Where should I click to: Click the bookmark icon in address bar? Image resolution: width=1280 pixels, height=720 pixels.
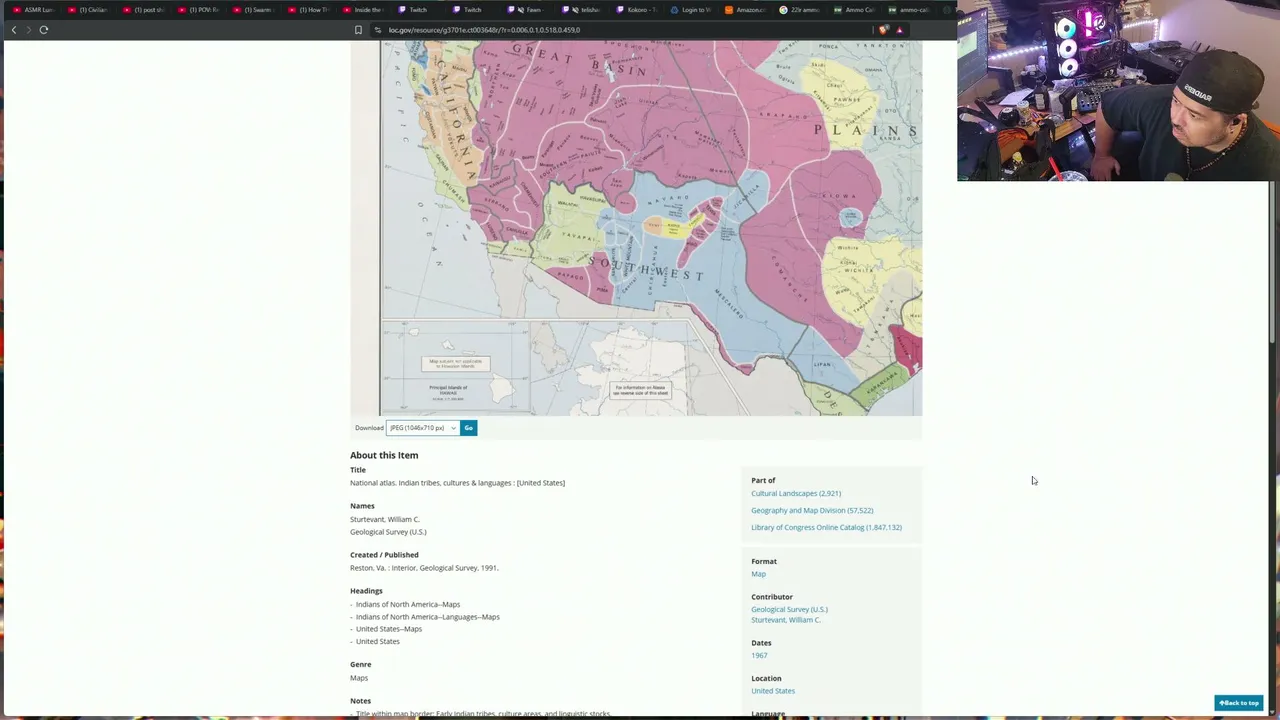point(358,30)
